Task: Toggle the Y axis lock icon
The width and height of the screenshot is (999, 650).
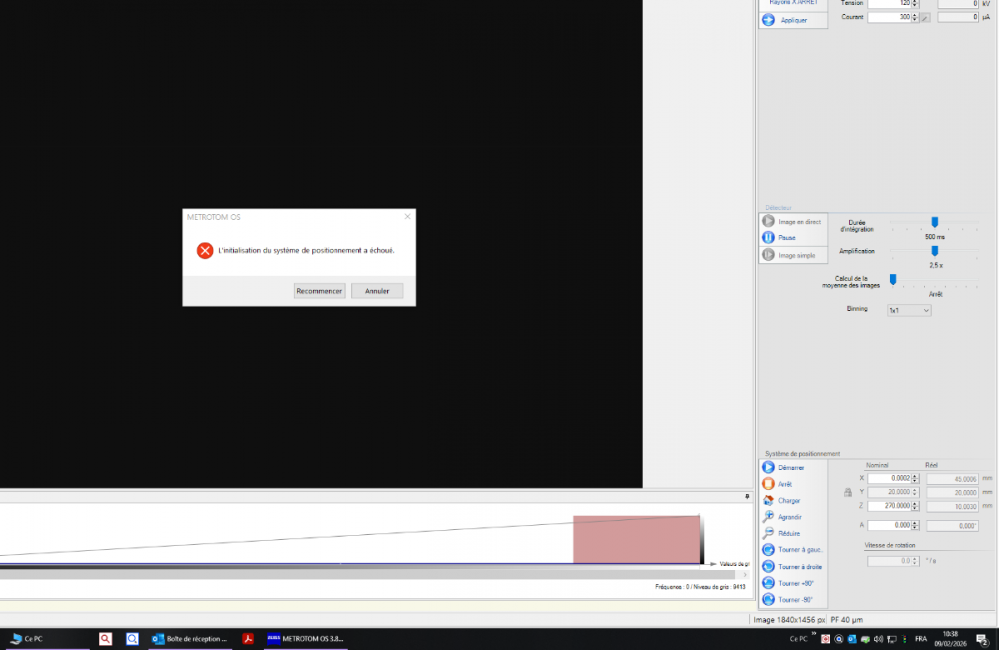Action: click(x=848, y=492)
